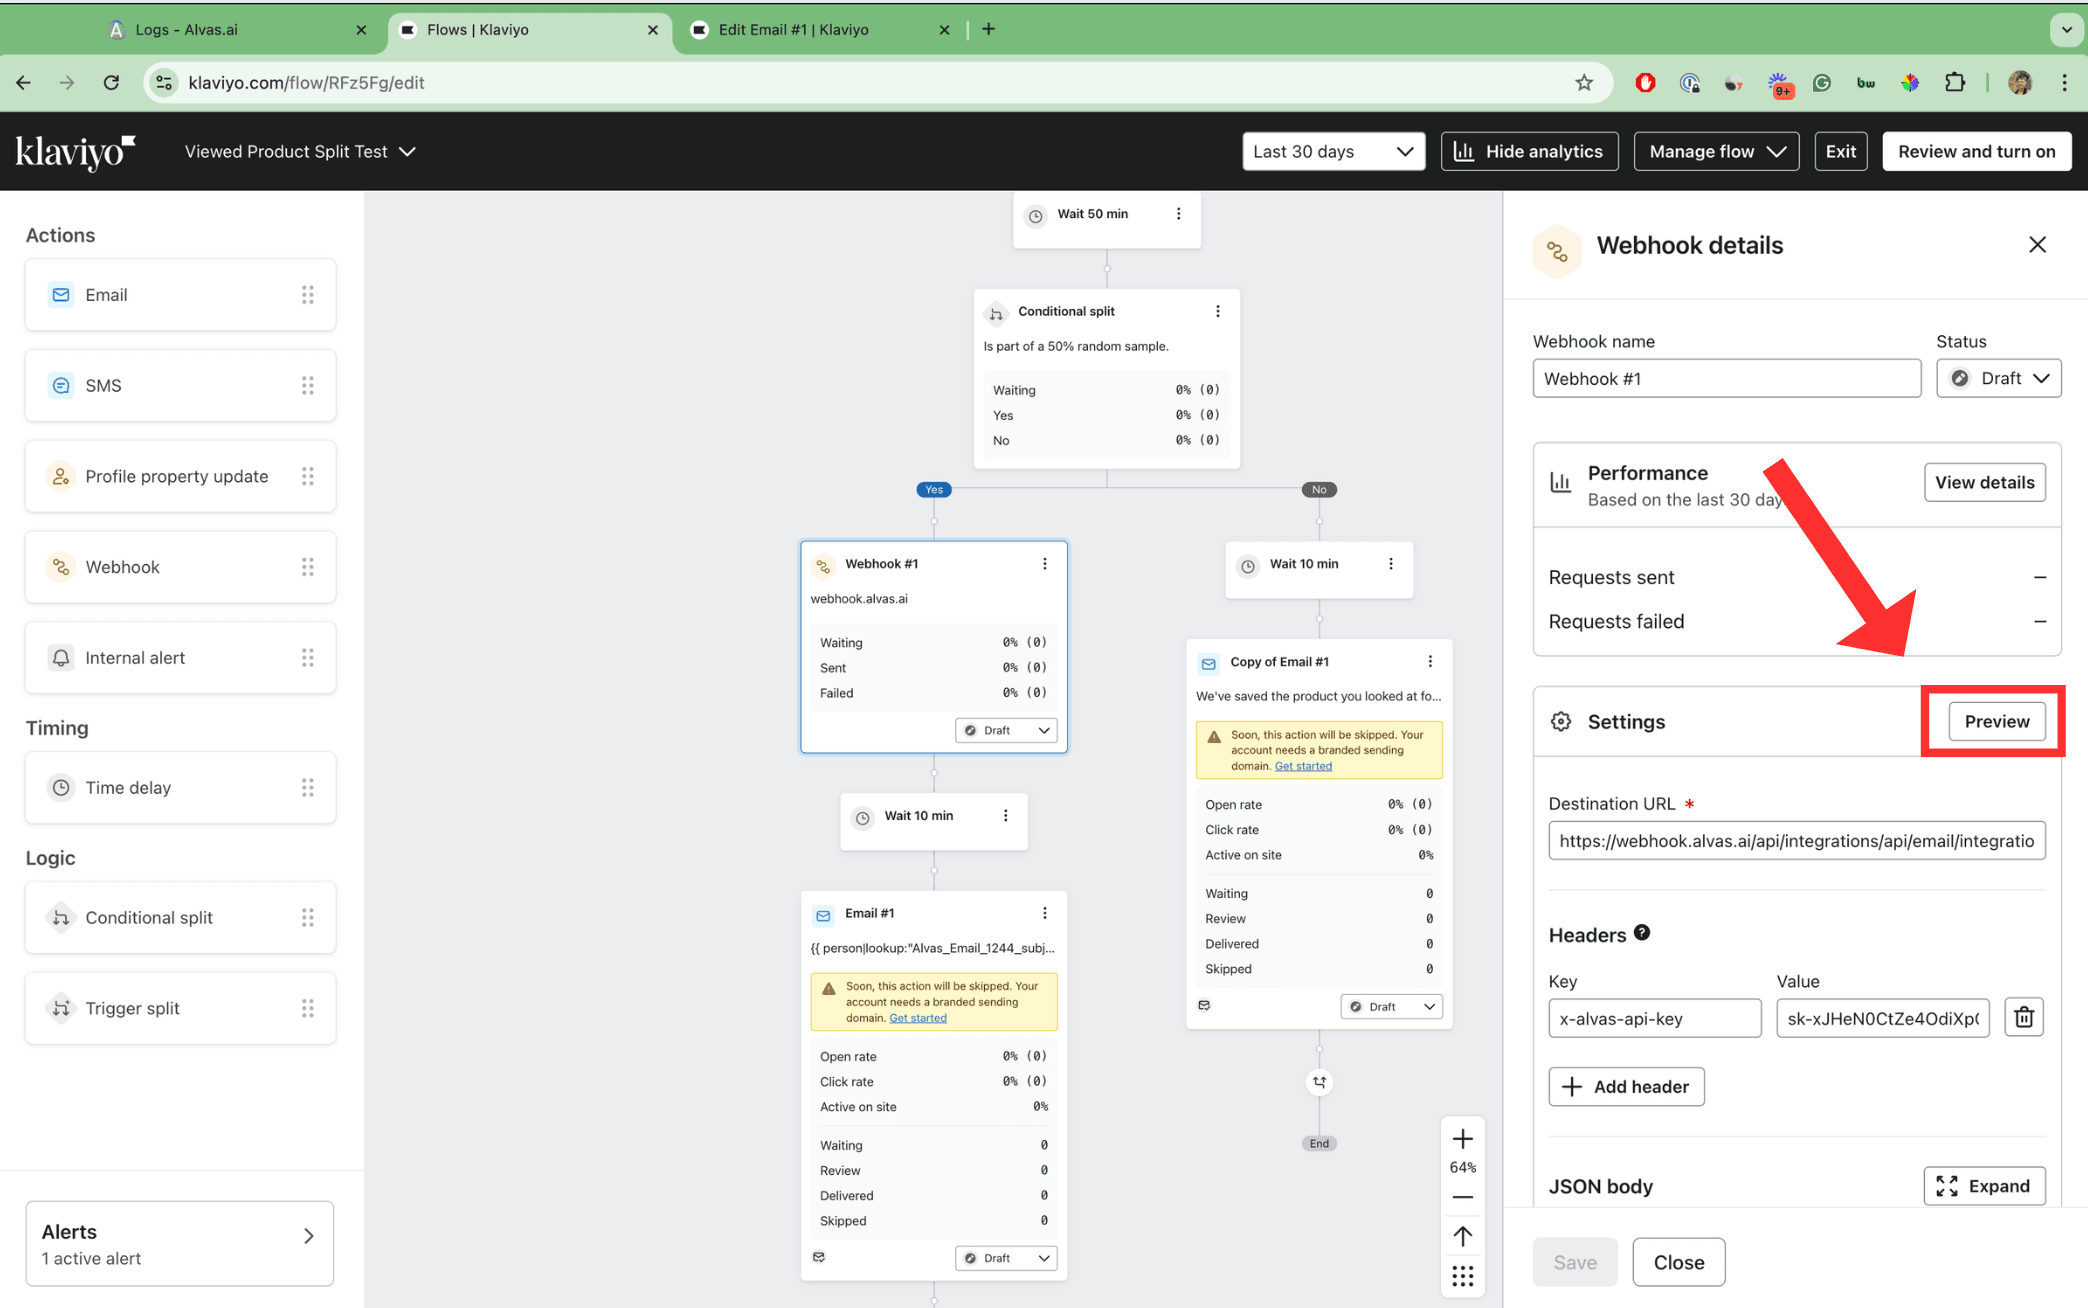Click the Destination URL field
The width and height of the screenshot is (2088, 1308).
(x=1796, y=841)
